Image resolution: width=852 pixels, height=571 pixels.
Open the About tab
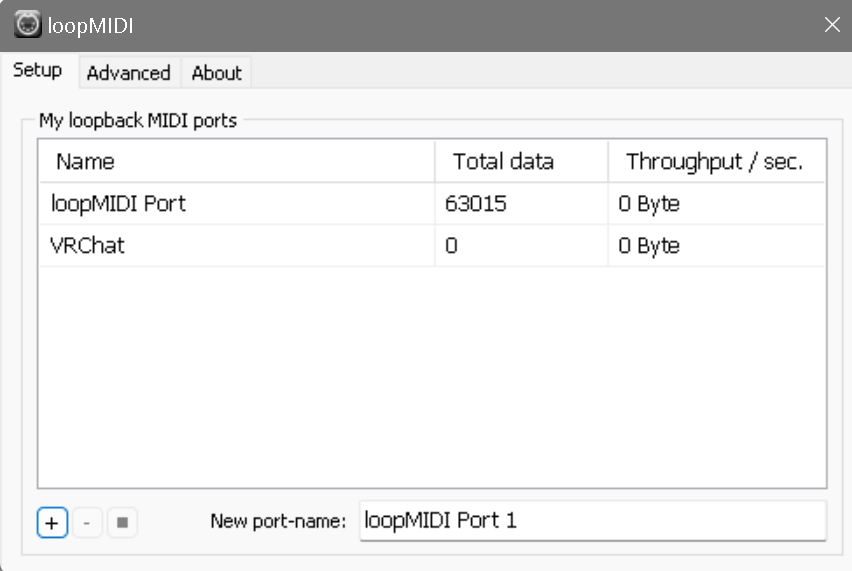tap(216, 73)
